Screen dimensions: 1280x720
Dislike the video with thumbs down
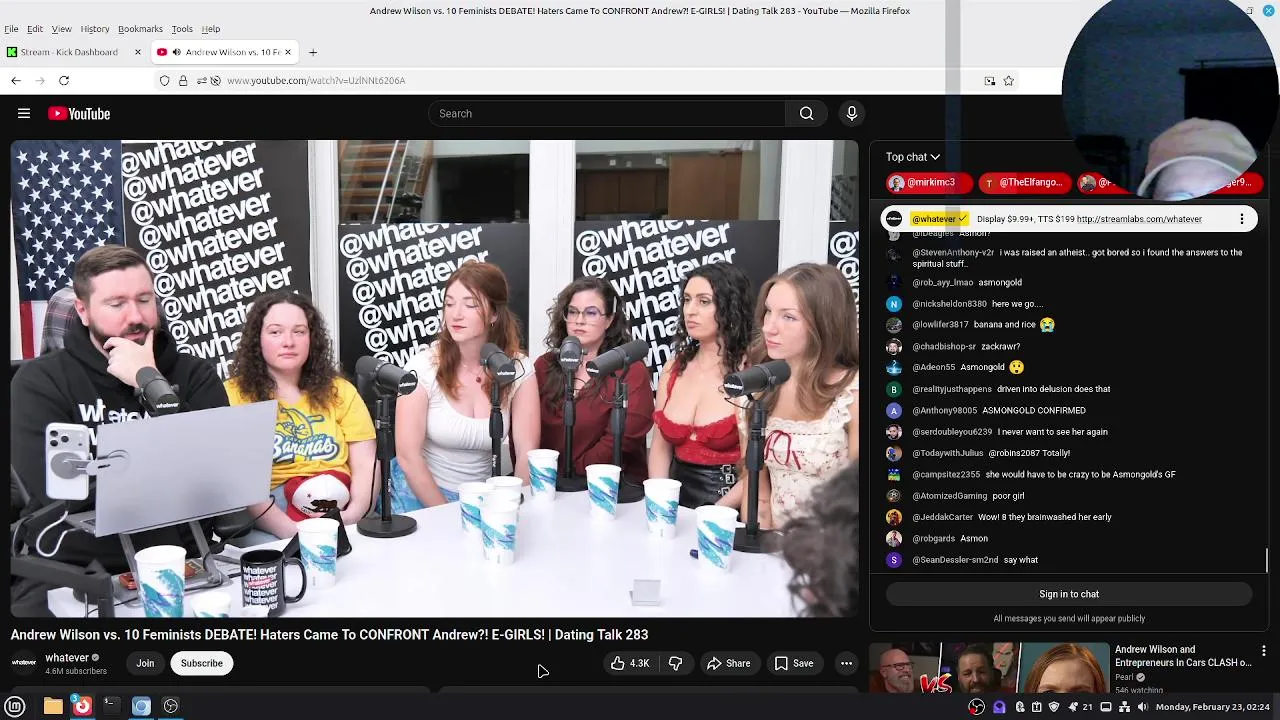pyautogui.click(x=675, y=663)
